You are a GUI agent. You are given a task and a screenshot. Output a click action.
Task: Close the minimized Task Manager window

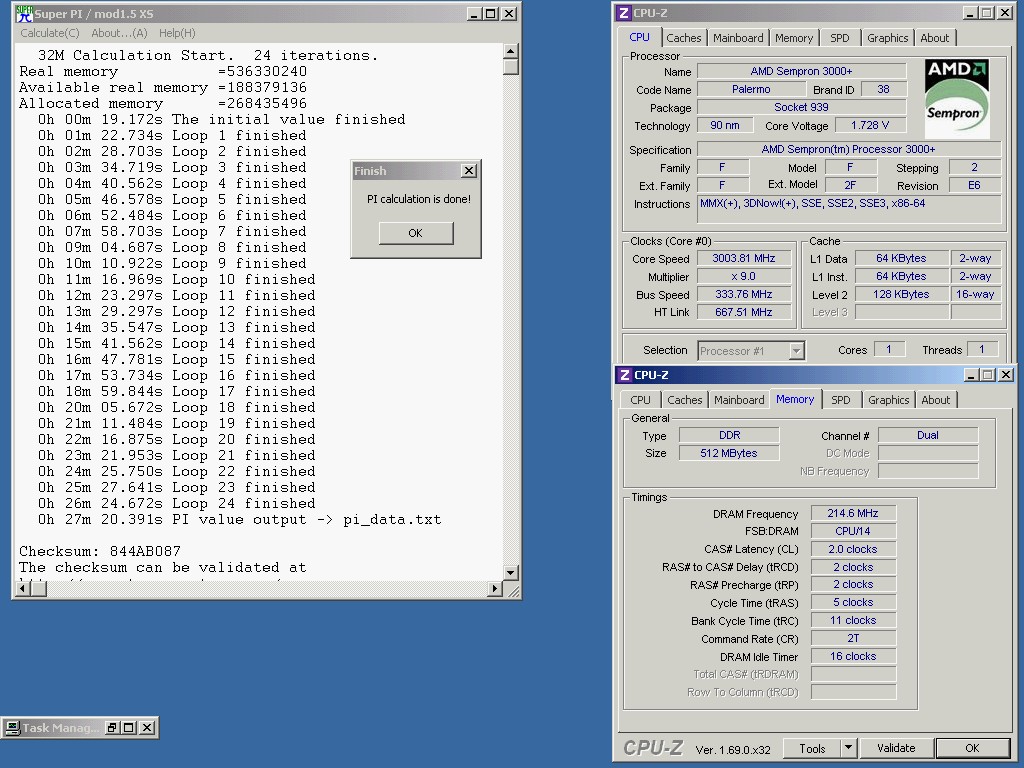(148, 728)
